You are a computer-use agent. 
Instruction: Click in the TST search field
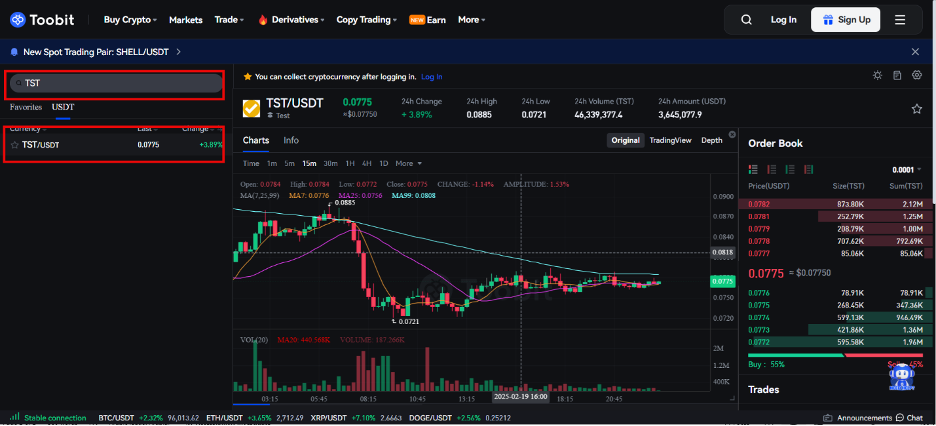pyautogui.click(x=116, y=84)
